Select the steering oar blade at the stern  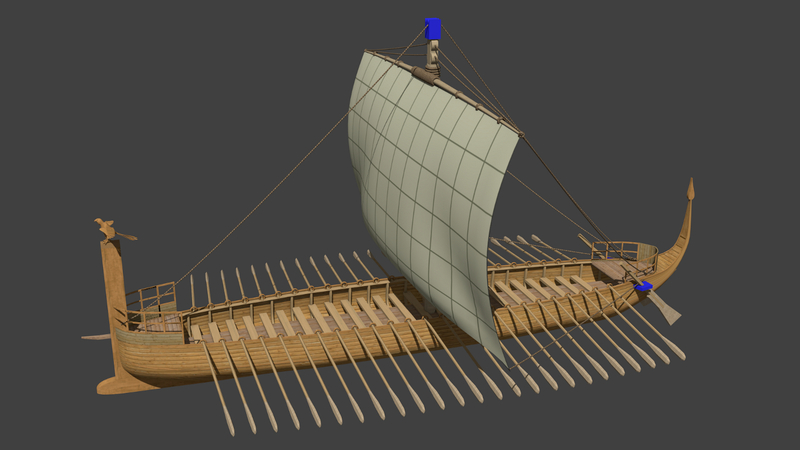click(x=665, y=307)
